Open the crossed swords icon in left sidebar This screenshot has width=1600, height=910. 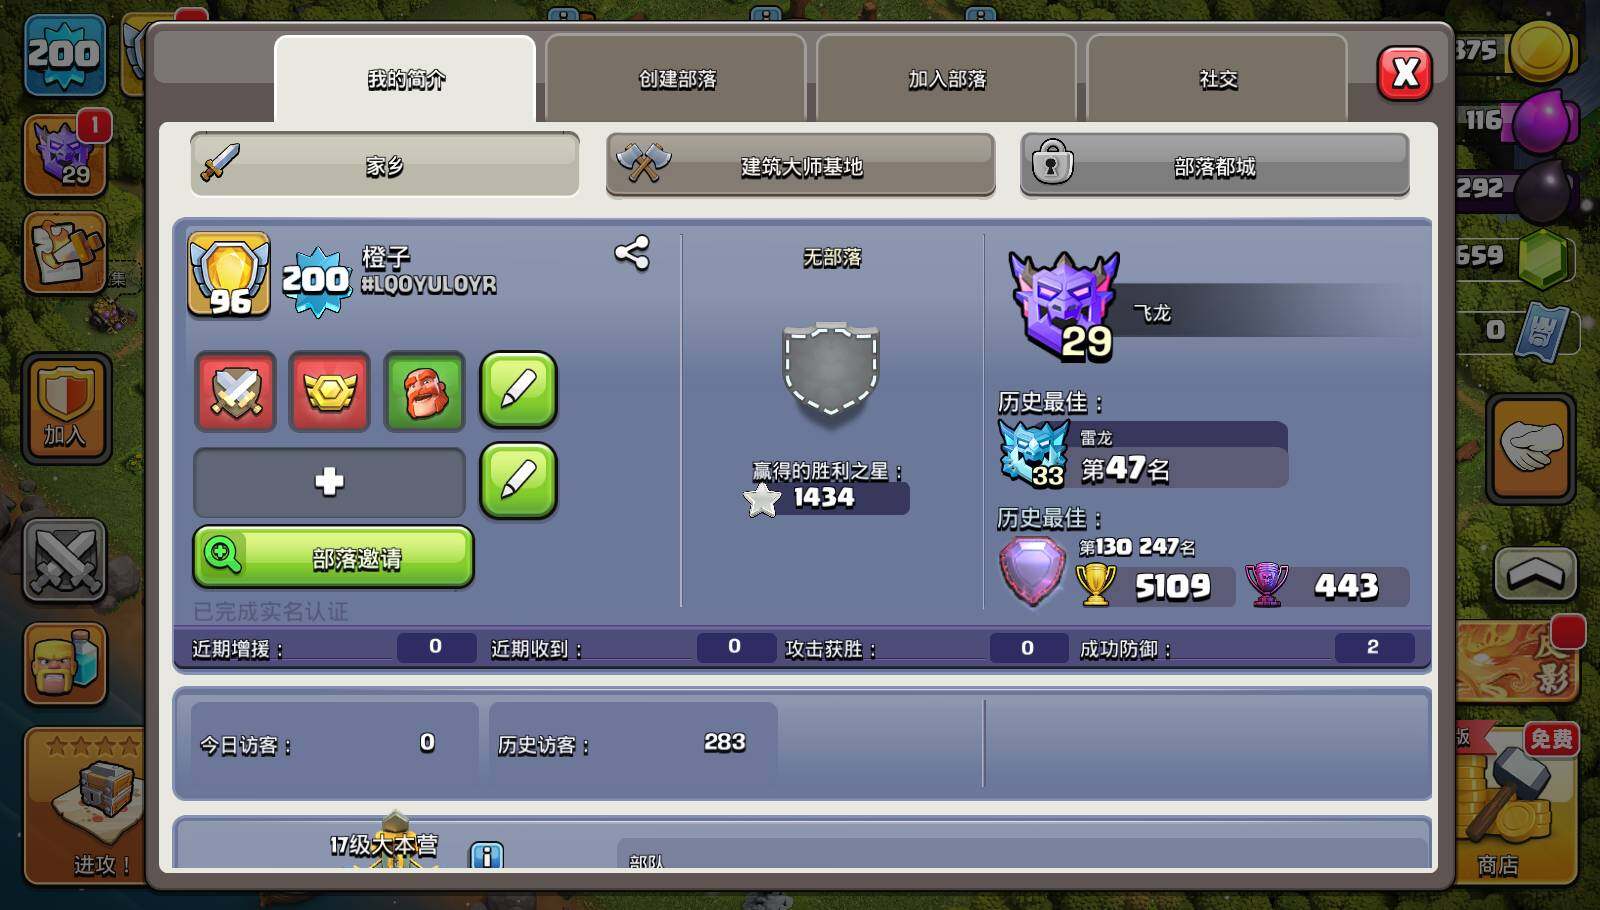(x=65, y=560)
